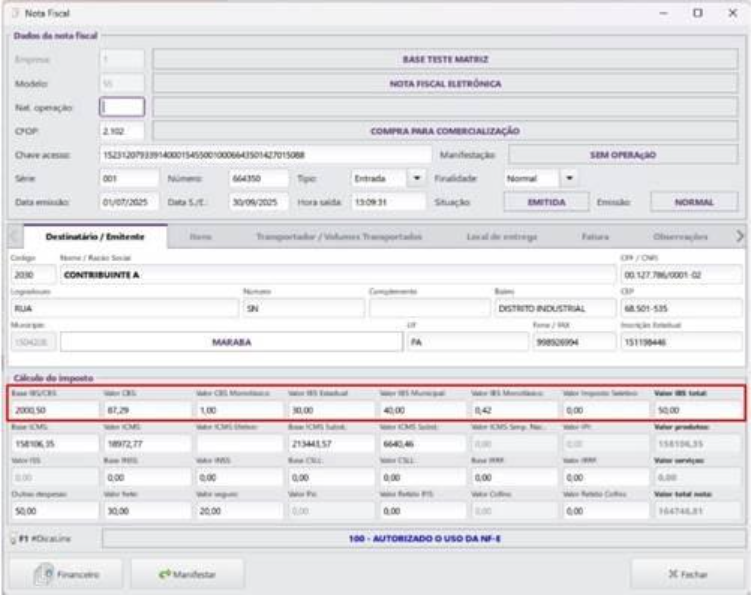Click the Município name field MARABA
This screenshot has width=751, height=595.
point(231,342)
